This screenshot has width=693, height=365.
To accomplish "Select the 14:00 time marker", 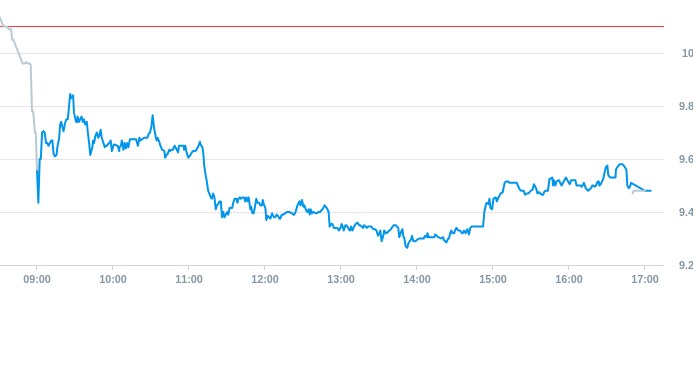I will (x=417, y=279).
